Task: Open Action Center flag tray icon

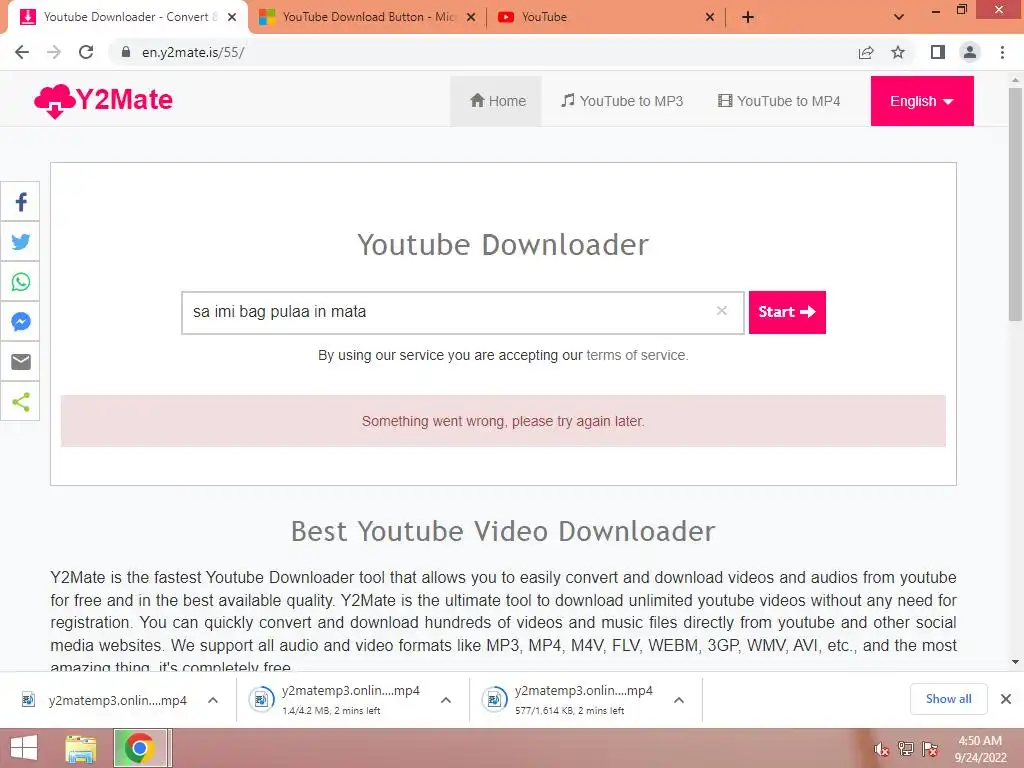Action: (x=930, y=749)
